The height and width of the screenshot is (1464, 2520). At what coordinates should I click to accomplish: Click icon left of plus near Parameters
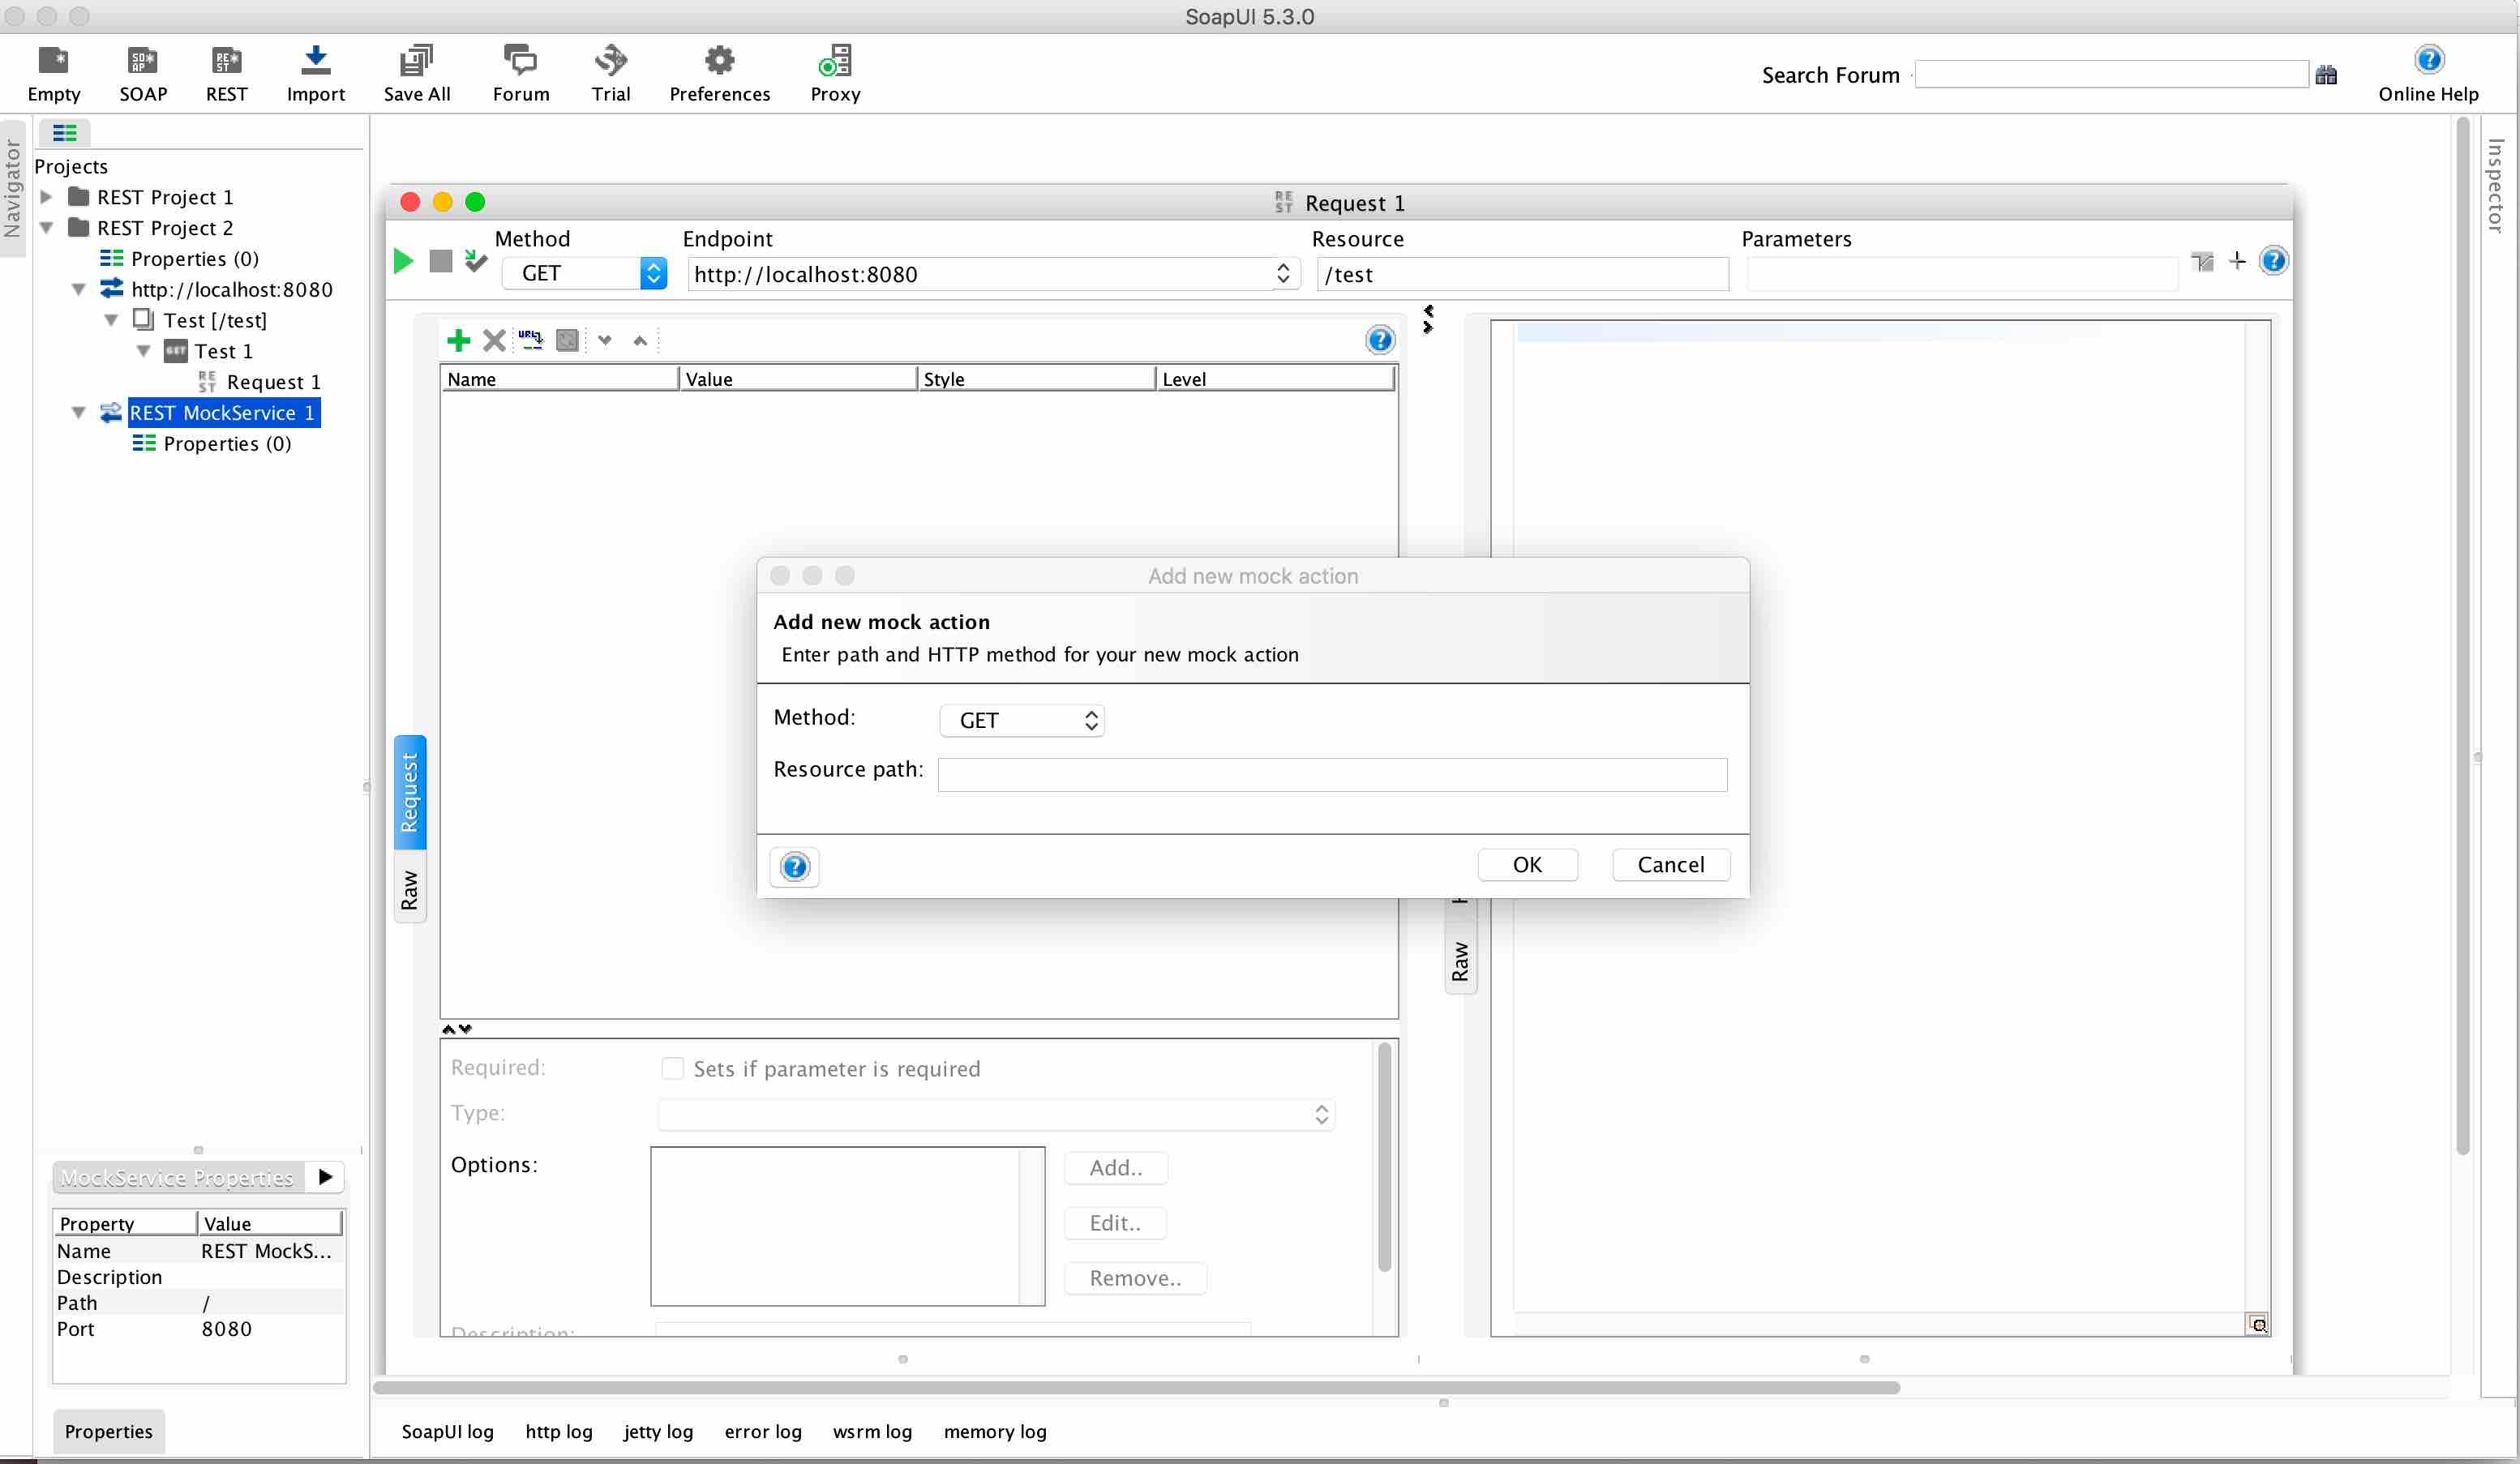pos(2202,261)
